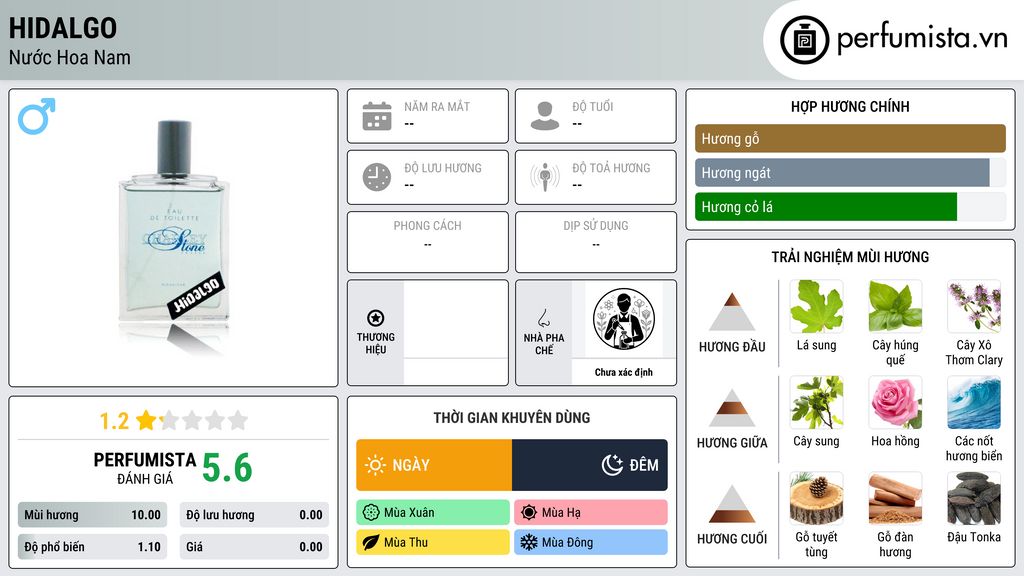The height and width of the screenshot is (576, 1024).
Task: Click the clock icon beside Độ lưu hương
Action: click(x=377, y=177)
